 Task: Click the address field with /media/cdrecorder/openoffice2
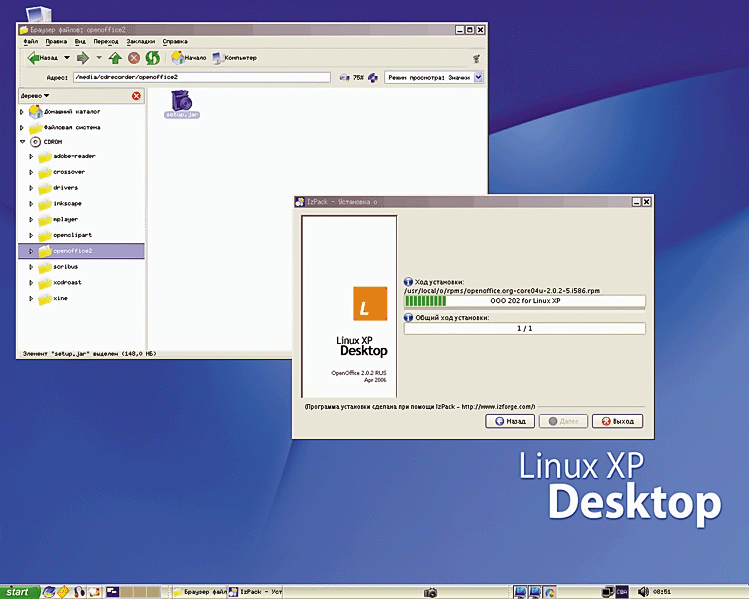(202, 77)
